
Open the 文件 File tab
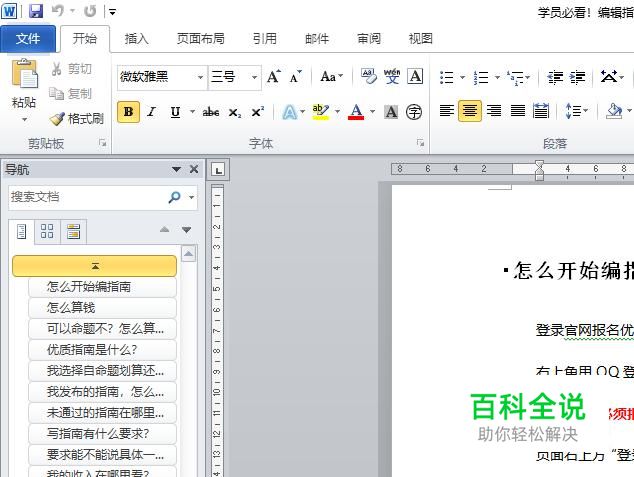(x=28, y=39)
